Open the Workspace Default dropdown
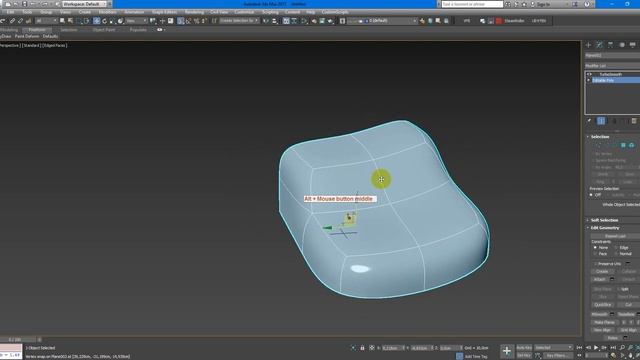 click(x=84, y=4)
